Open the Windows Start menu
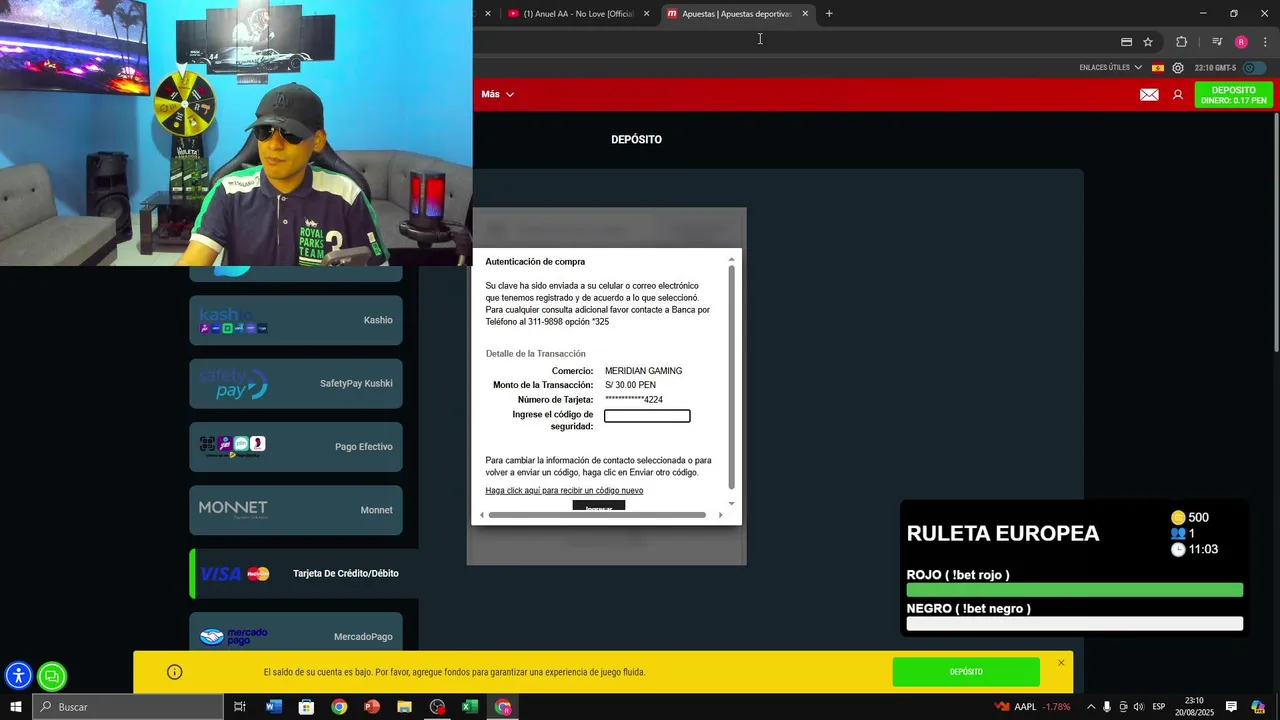This screenshot has height=720, width=1280. [x=16, y=707]
